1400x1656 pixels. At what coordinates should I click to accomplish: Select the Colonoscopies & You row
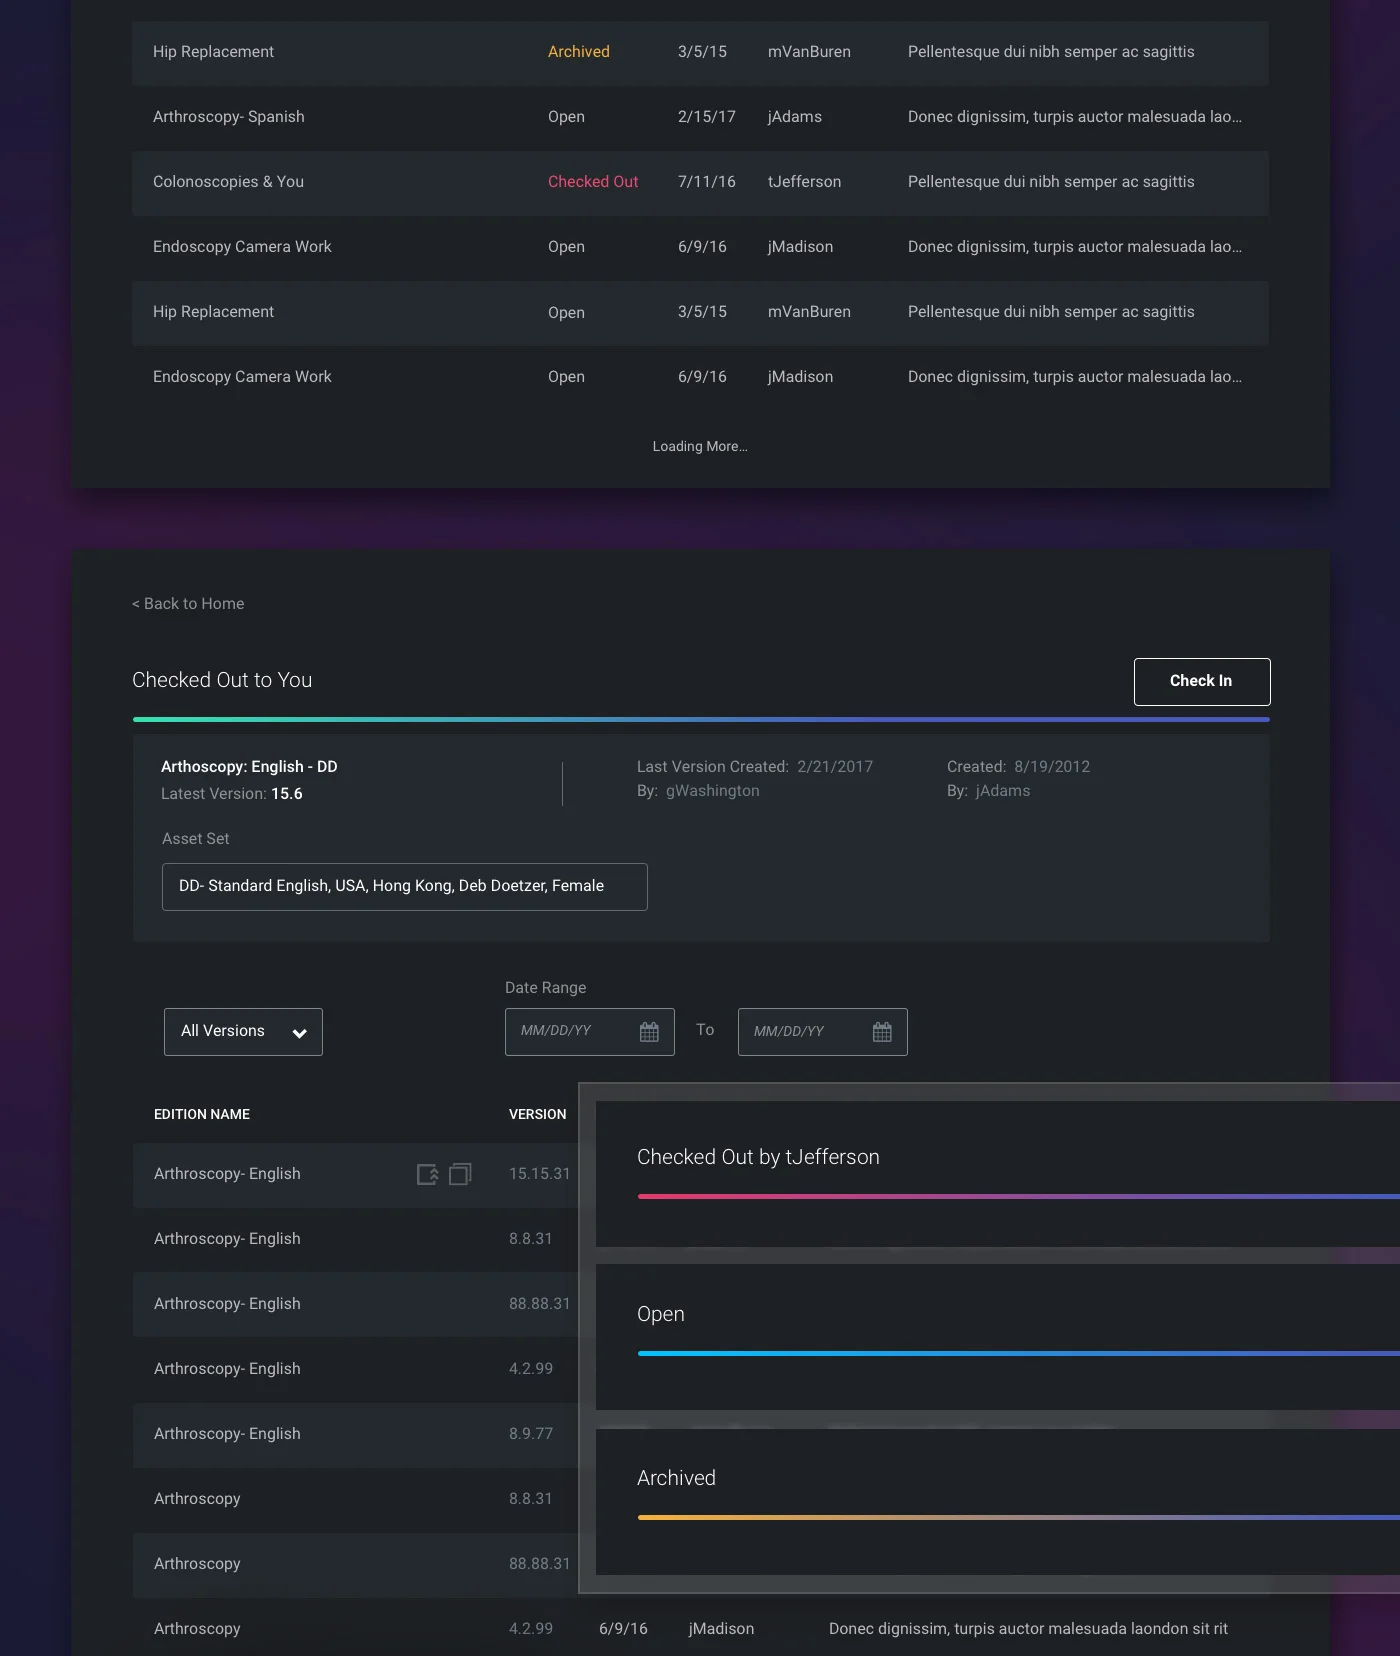coord(700,183)
